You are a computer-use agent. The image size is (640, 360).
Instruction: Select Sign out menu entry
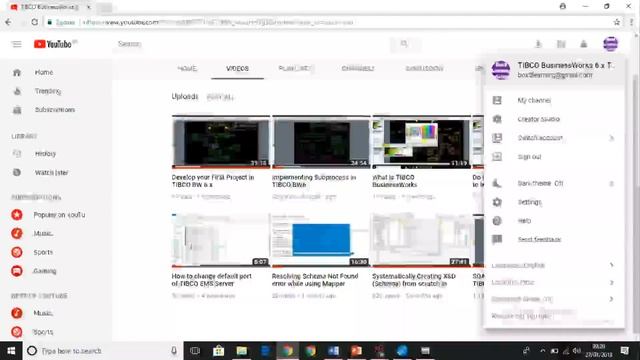point(554,157)
